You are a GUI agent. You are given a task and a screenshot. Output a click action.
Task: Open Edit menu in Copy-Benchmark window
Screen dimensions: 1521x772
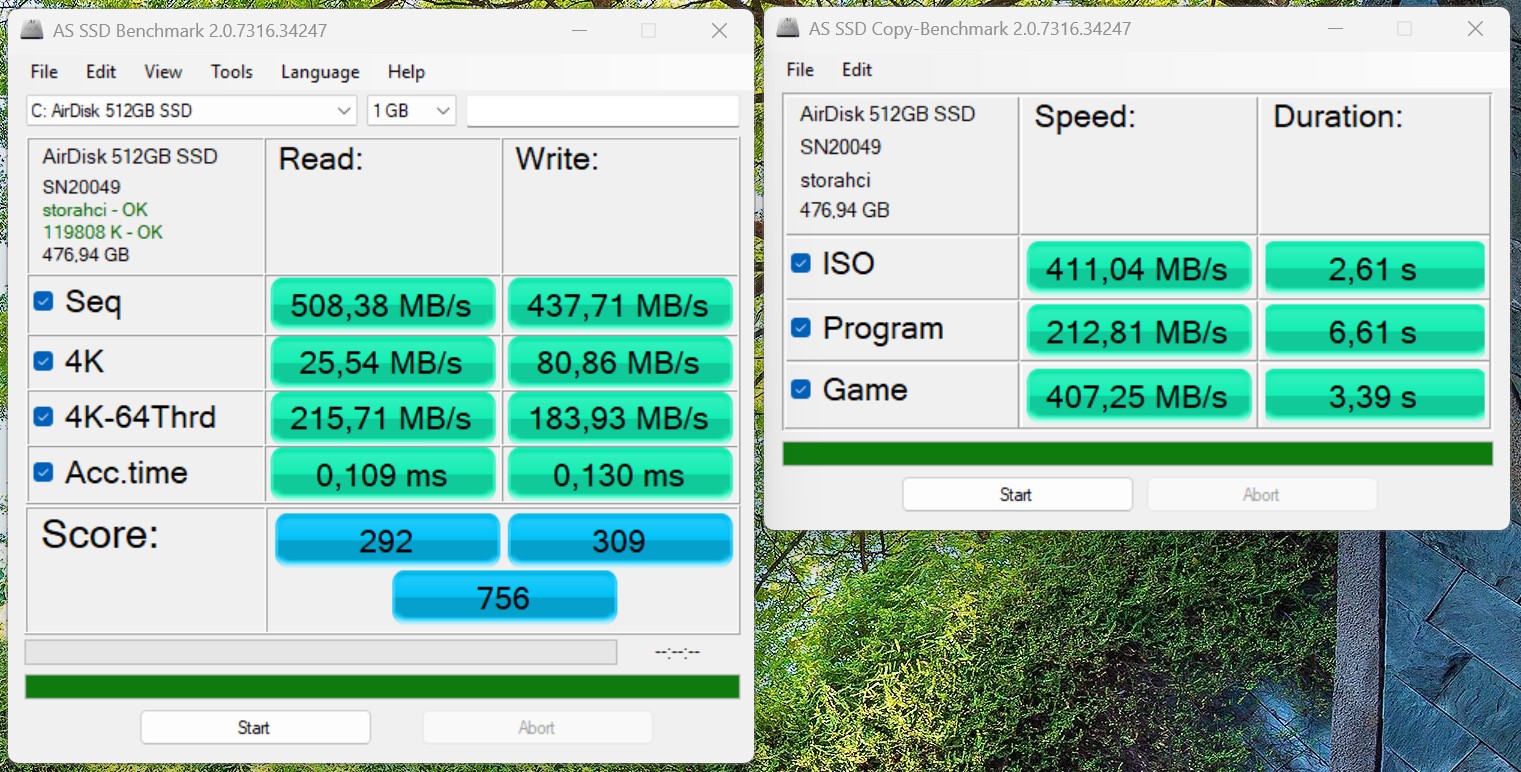pos(856,70)
